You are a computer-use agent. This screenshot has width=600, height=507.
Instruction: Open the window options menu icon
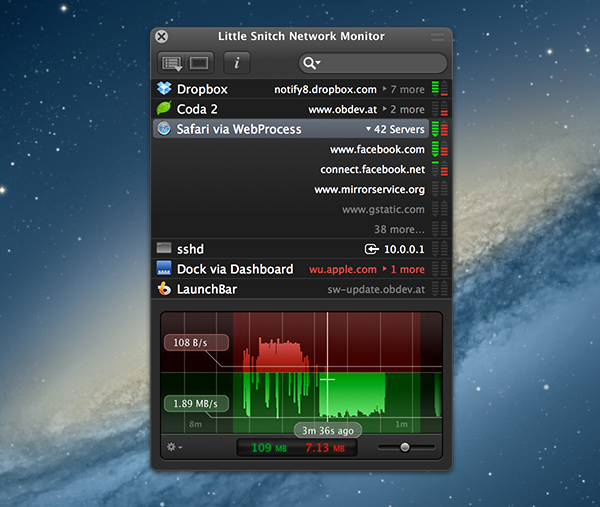pos(438,37)
